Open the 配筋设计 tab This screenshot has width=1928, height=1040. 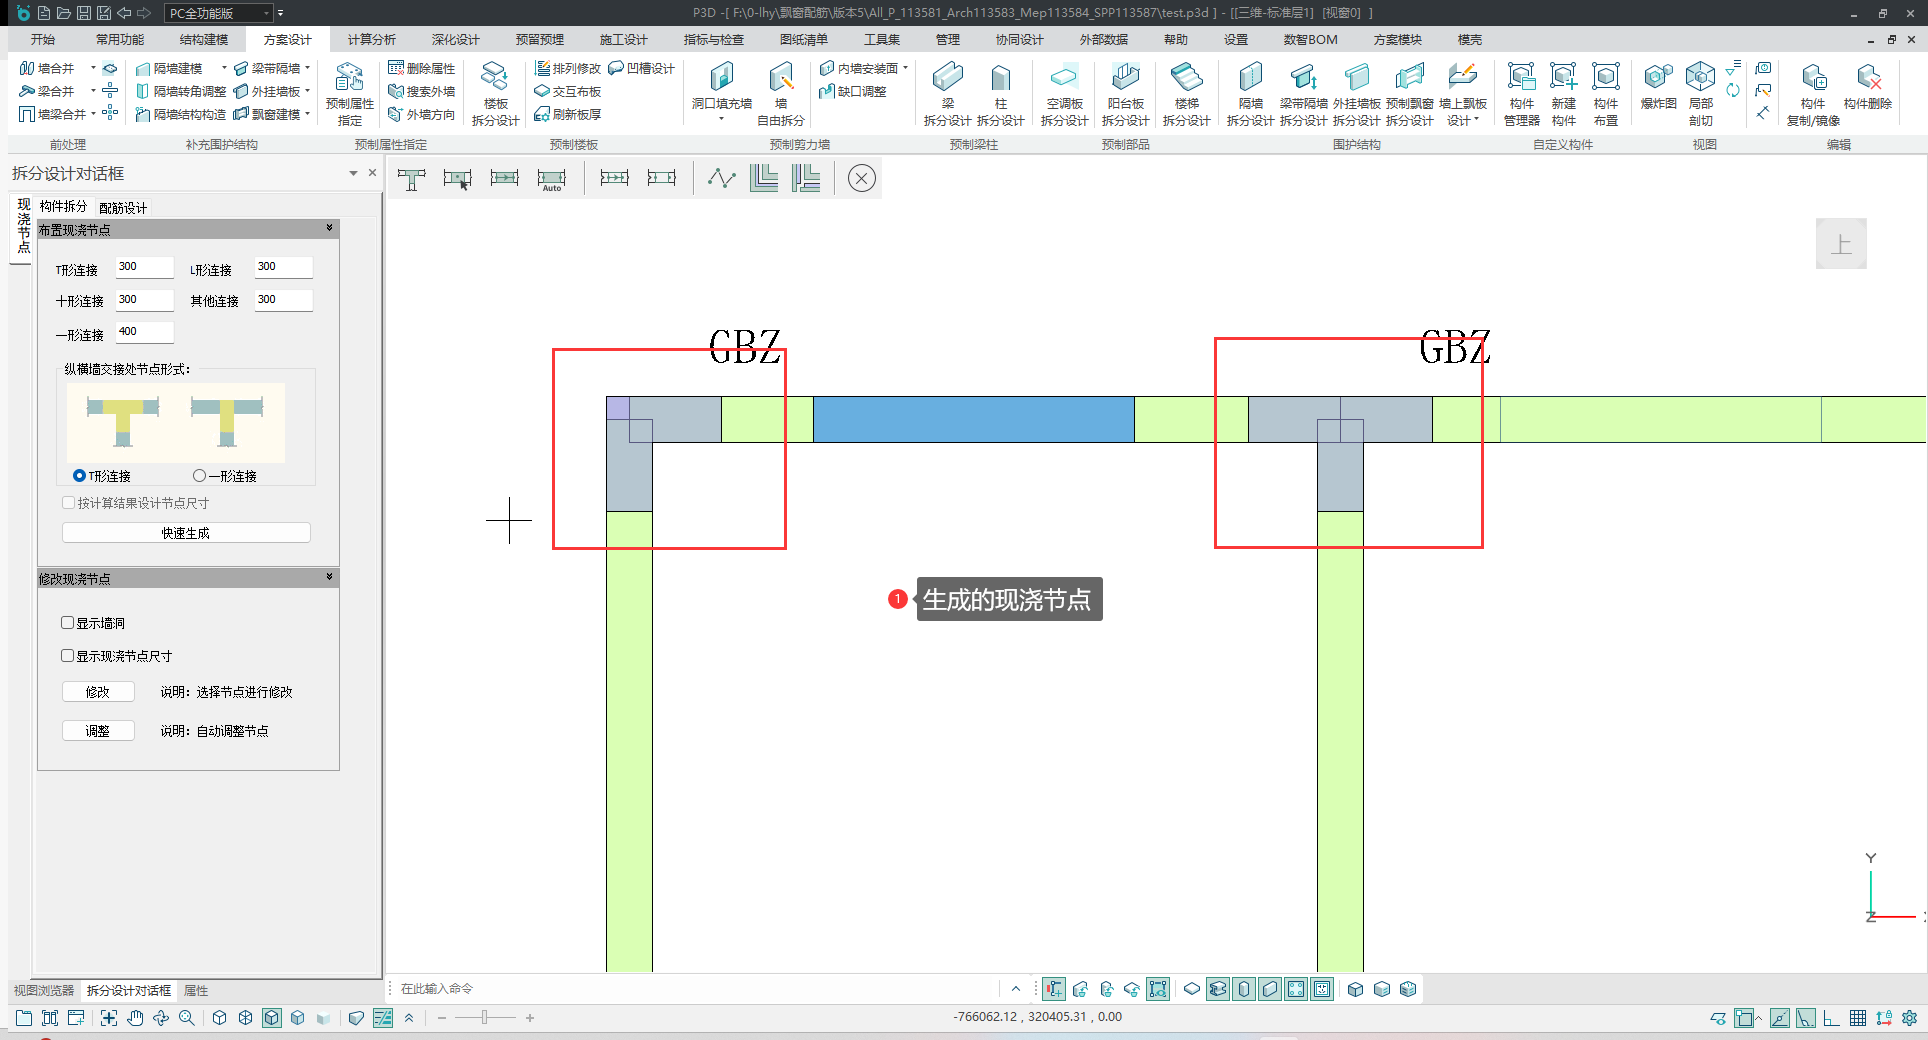[x=123, y=208]
